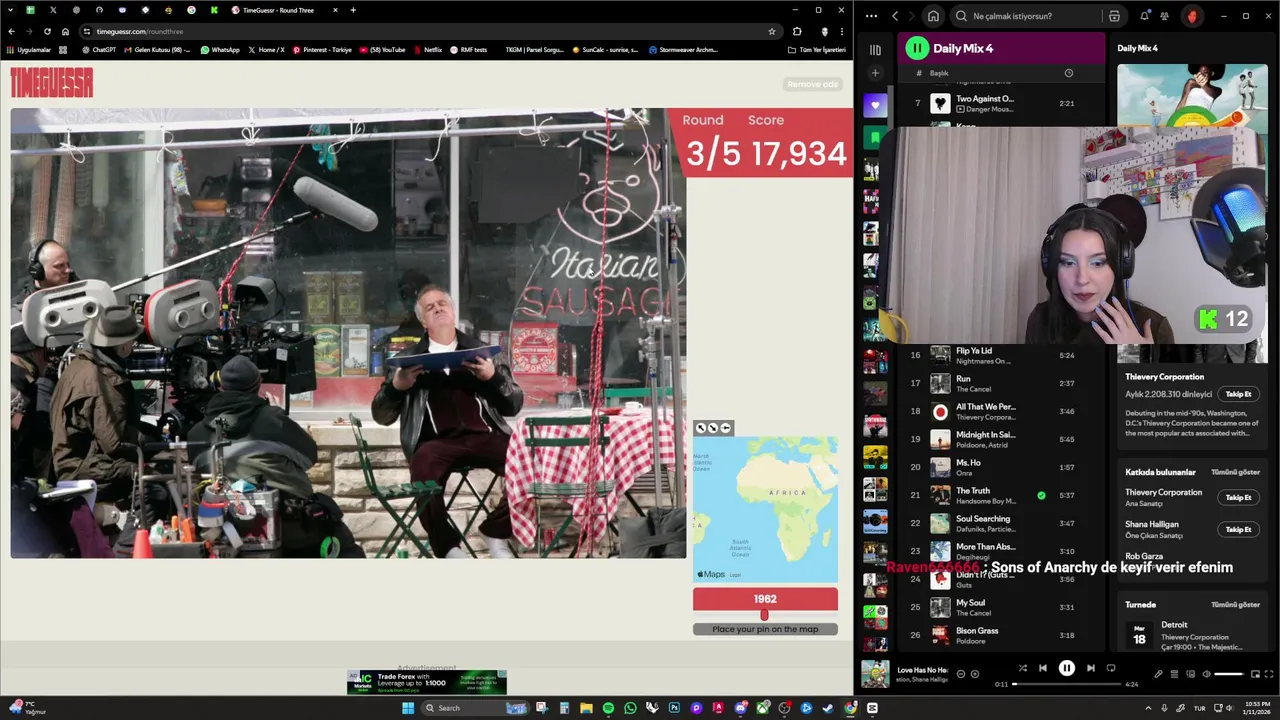Click the Apple Maps Legal link
The height and width of the screenshot is (720, 1280).
pos(735,575)
